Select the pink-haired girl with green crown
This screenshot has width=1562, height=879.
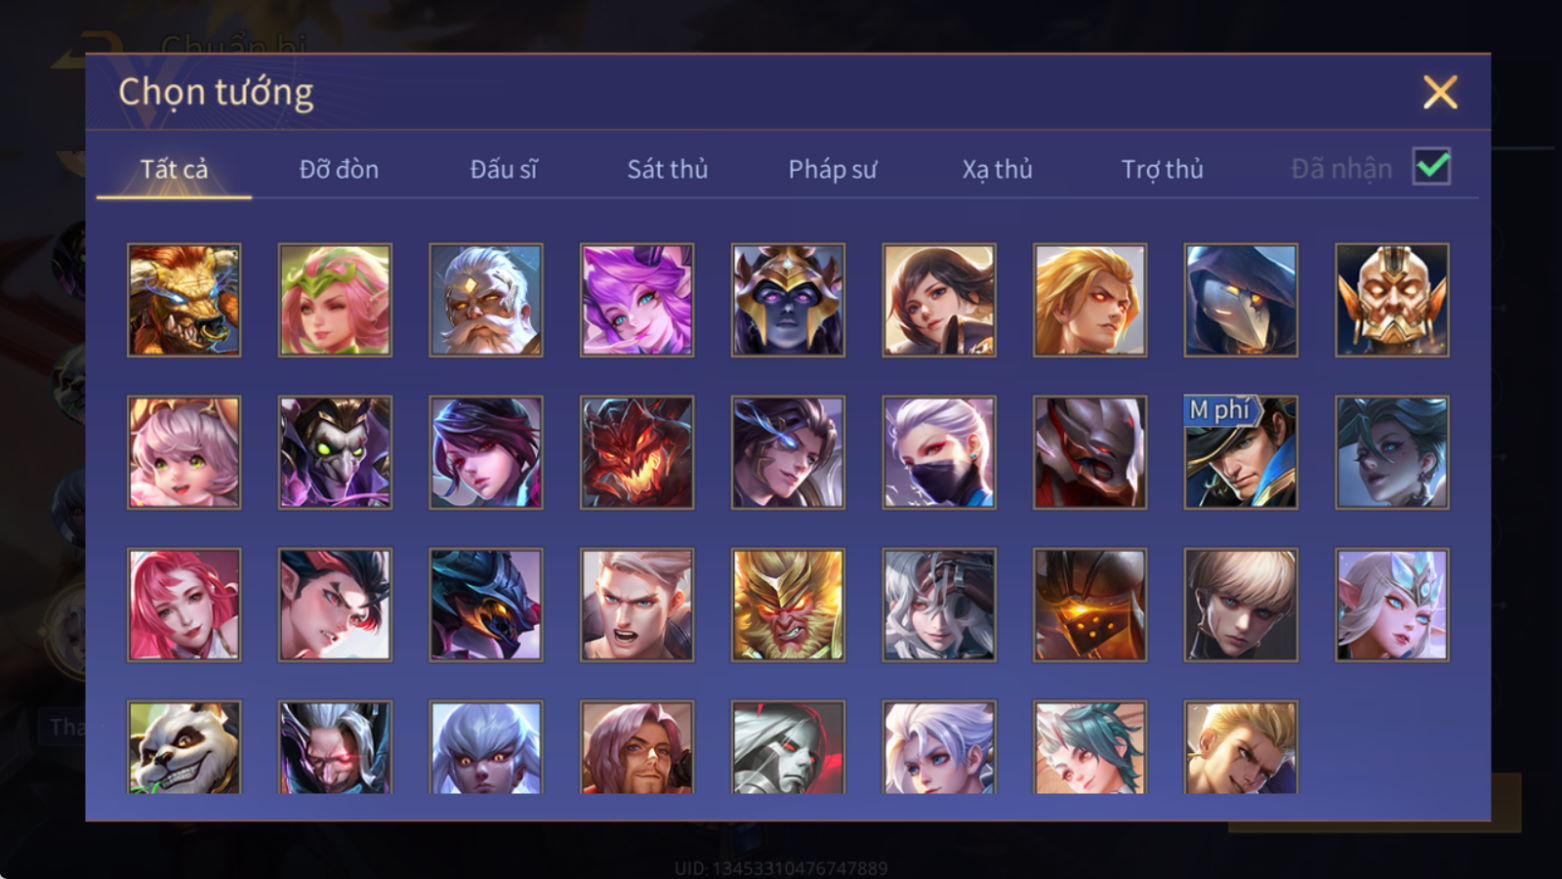(335, 301)
